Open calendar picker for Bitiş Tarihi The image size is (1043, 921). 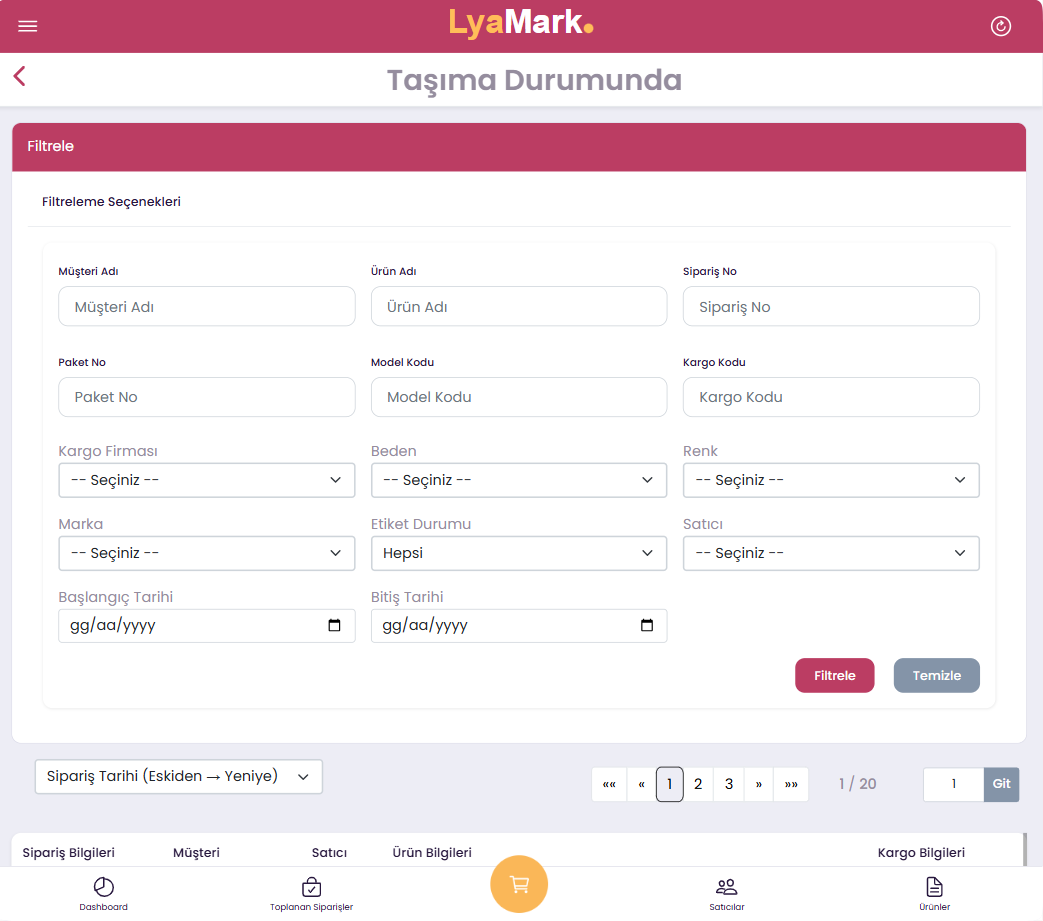coord(647,626)
